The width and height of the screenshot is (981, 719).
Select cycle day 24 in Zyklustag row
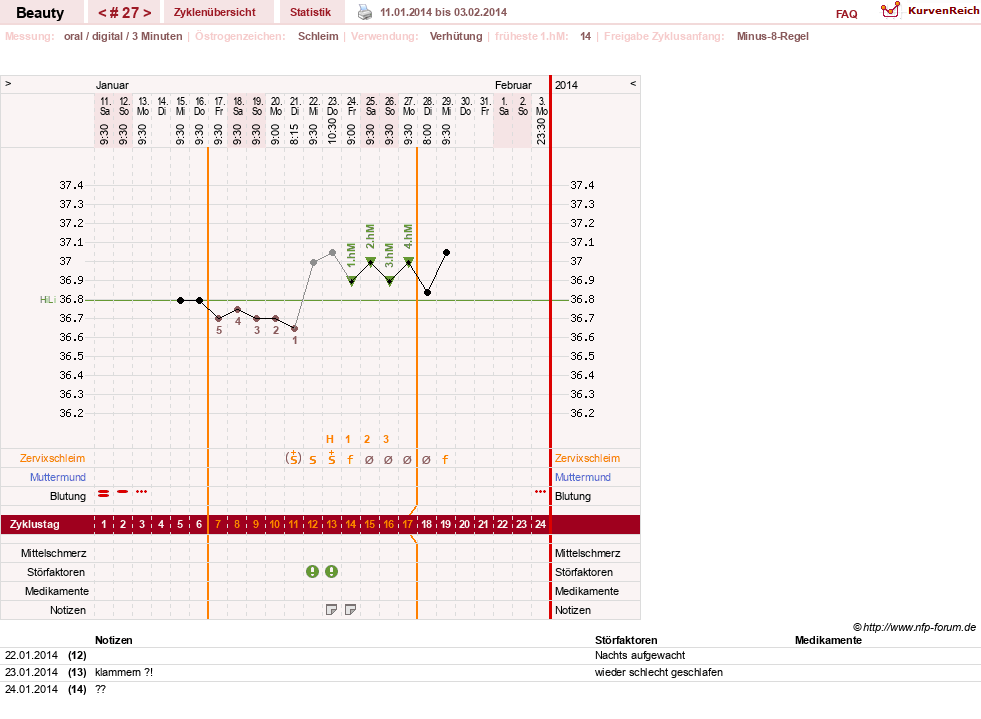point(541,524)
